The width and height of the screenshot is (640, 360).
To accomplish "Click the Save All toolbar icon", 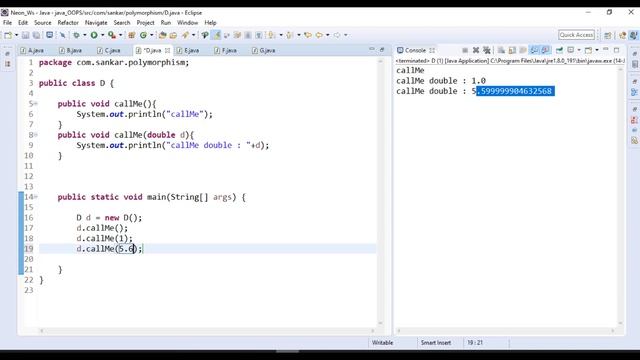I will pyautogui.click(x=36, y=35).
